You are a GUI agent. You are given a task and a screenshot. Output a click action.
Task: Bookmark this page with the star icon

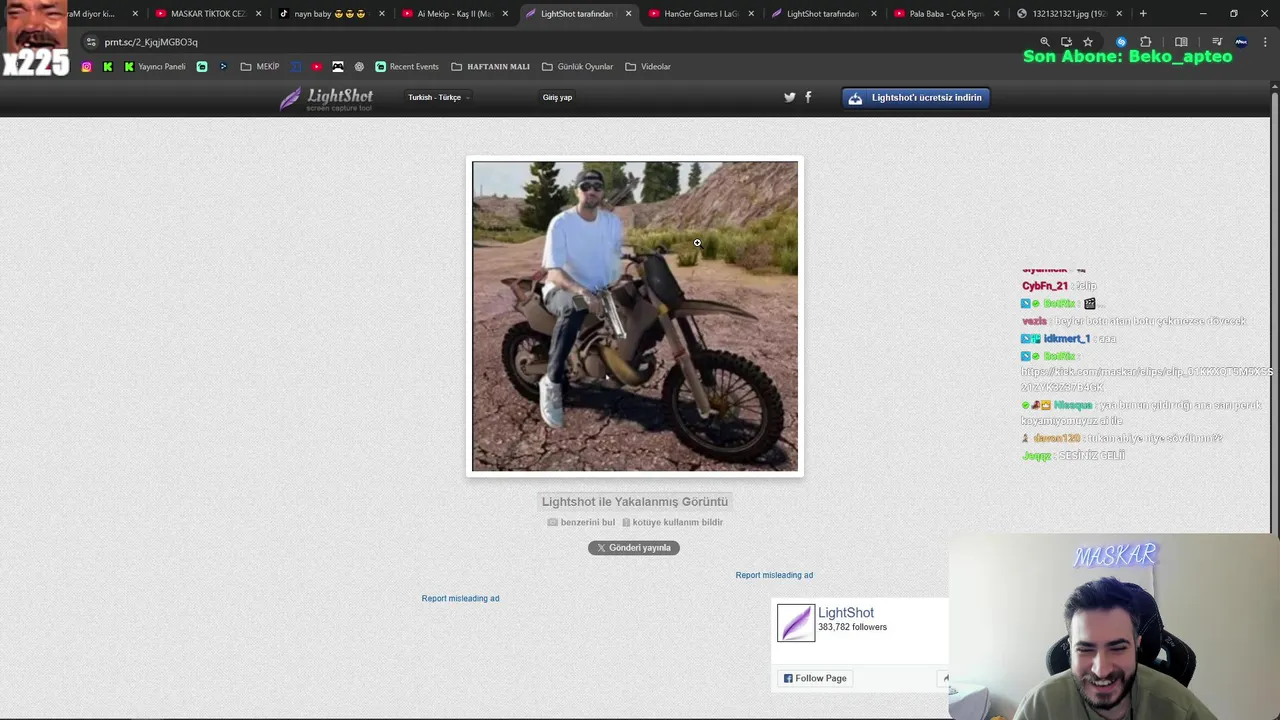point(1088,42)
